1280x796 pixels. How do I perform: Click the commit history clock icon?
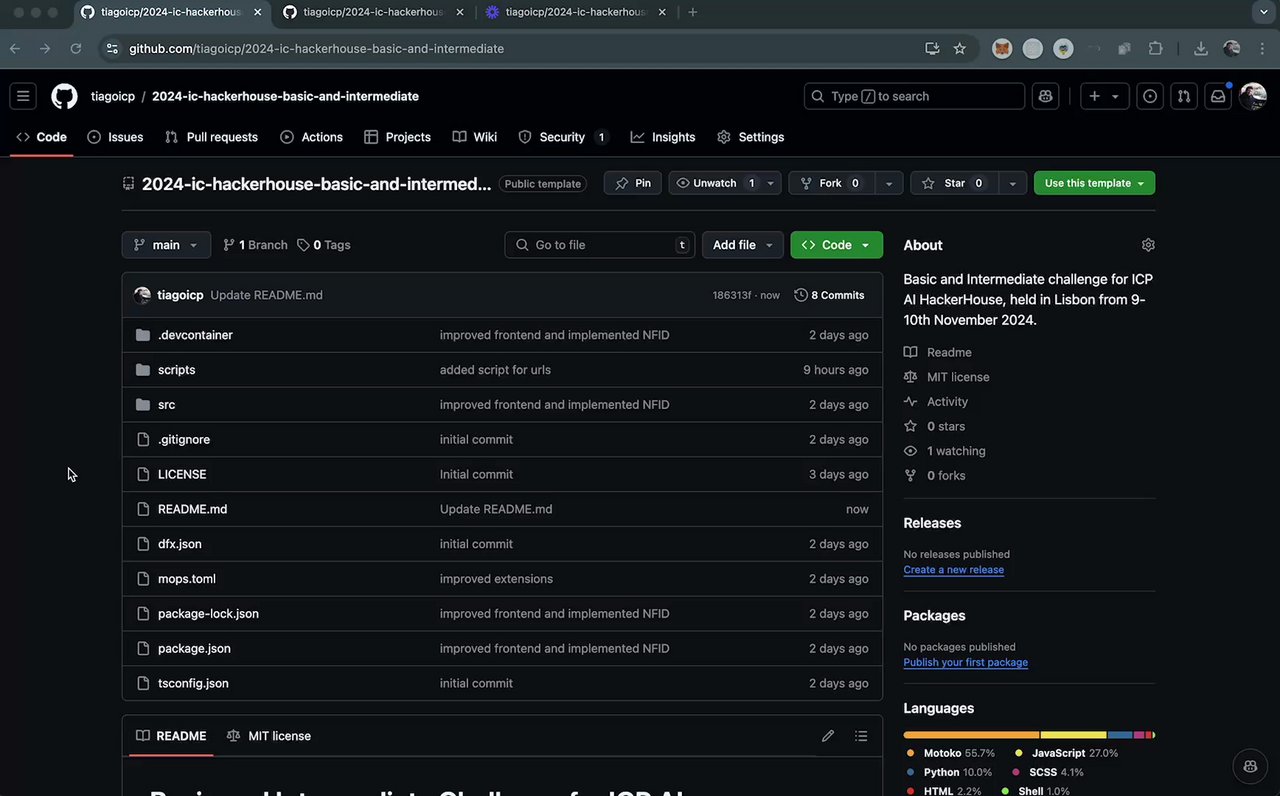tap(801, 295)
